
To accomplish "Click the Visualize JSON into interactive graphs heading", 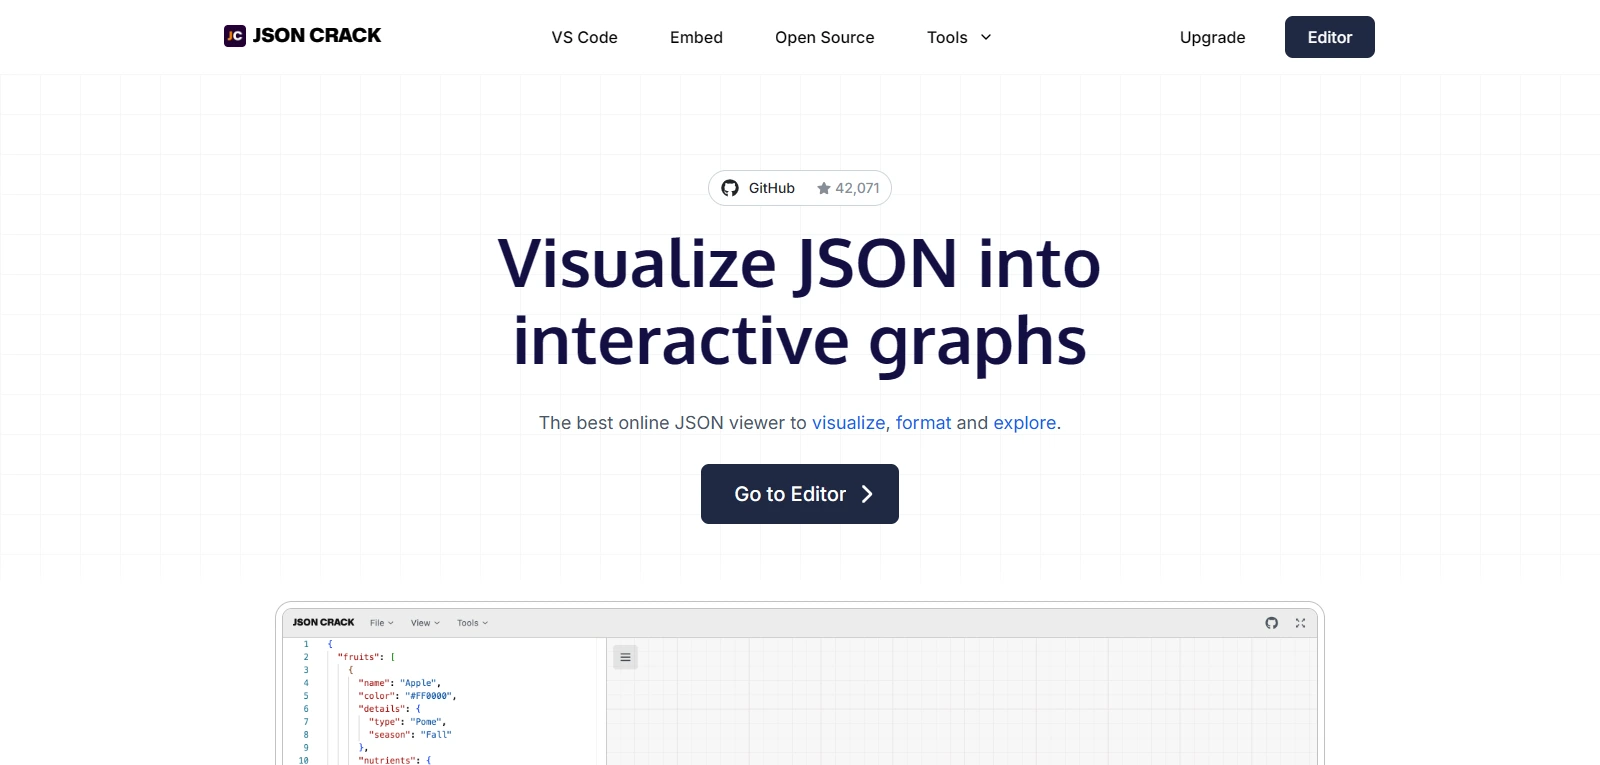I will [x=800, y=302].
